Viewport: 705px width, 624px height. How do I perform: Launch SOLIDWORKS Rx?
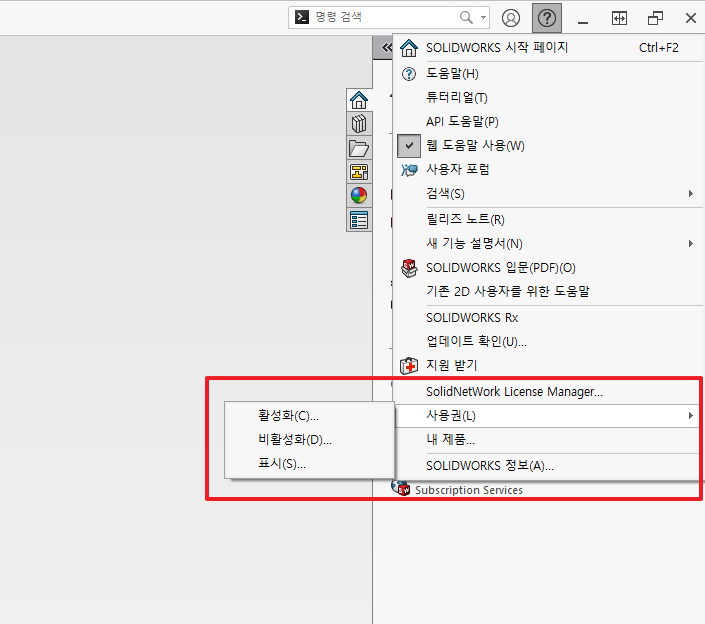coord(548,318)
